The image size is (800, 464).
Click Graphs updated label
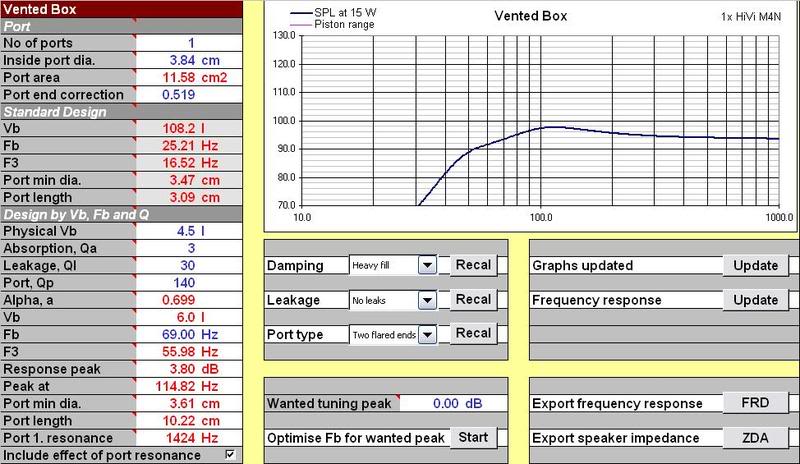pyautogui.click(x=582, y=265)
